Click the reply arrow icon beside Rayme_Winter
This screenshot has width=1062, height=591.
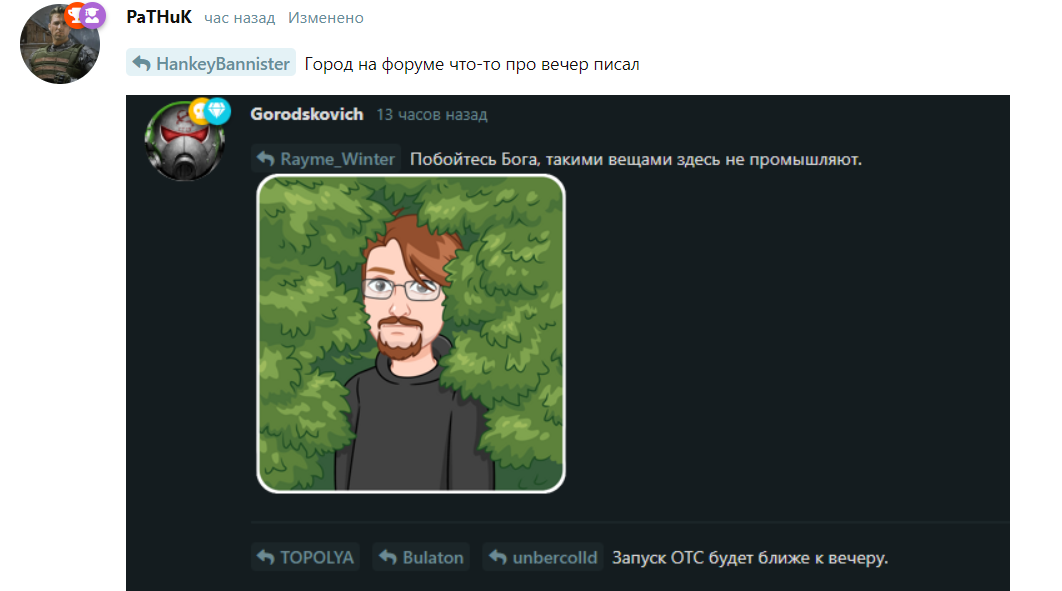pos(266,159)
